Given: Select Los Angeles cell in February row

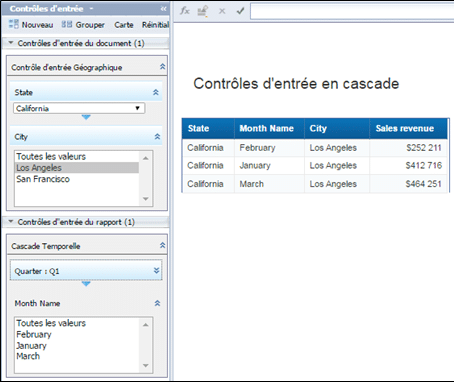Looking at the screenshot, I should (x=337, y=148).
